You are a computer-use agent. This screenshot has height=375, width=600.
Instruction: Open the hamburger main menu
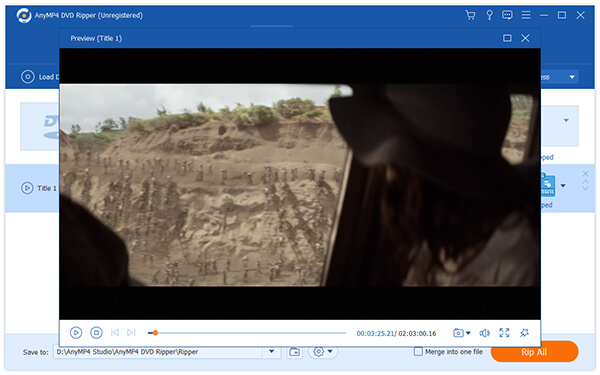point(526,15)
